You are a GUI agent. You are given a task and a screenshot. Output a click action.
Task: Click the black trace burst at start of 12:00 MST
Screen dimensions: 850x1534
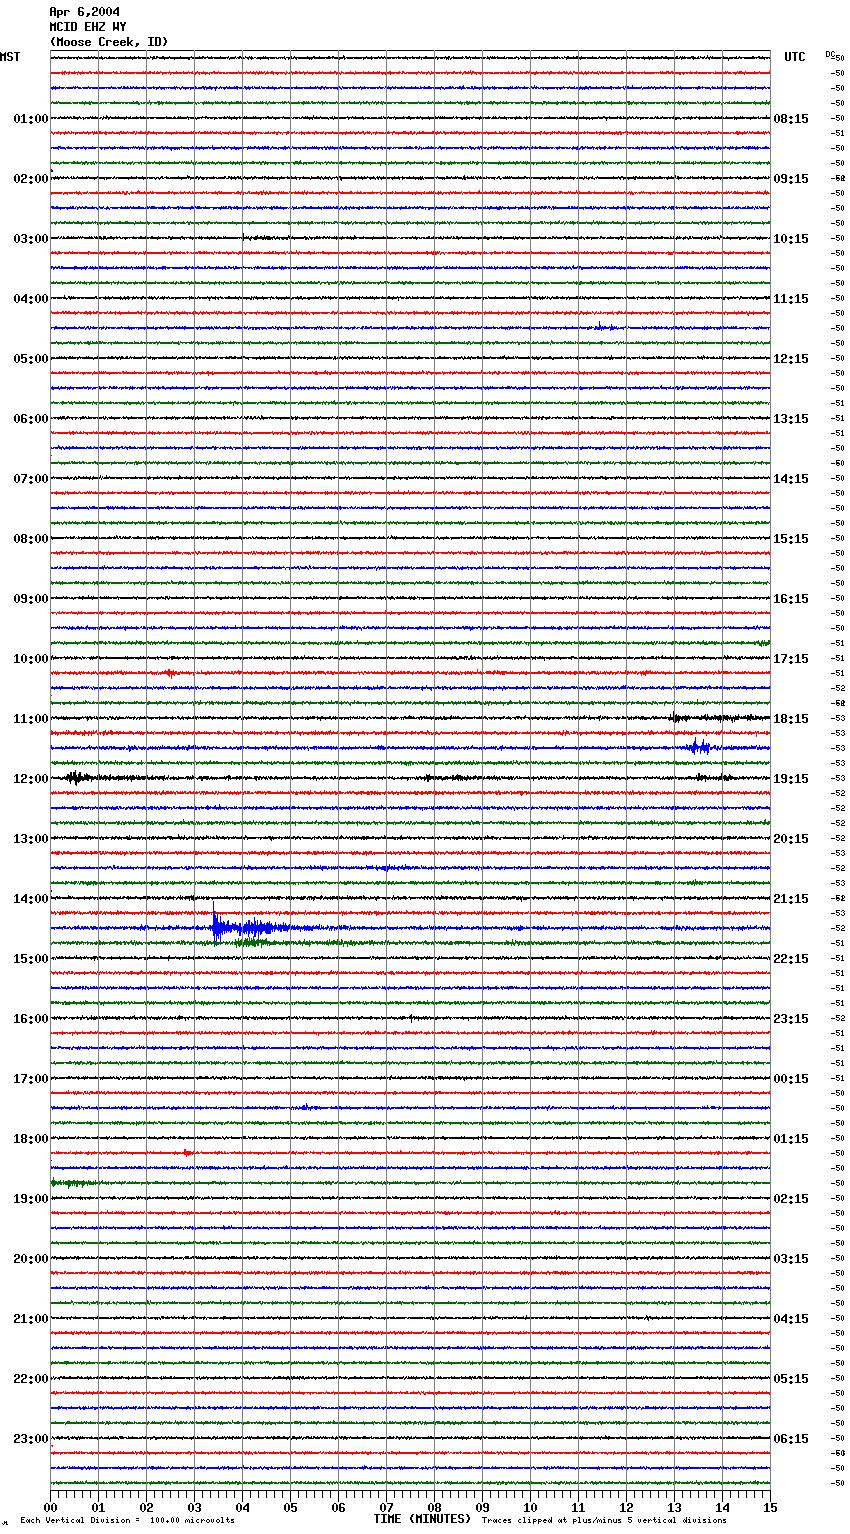[80, 777]
